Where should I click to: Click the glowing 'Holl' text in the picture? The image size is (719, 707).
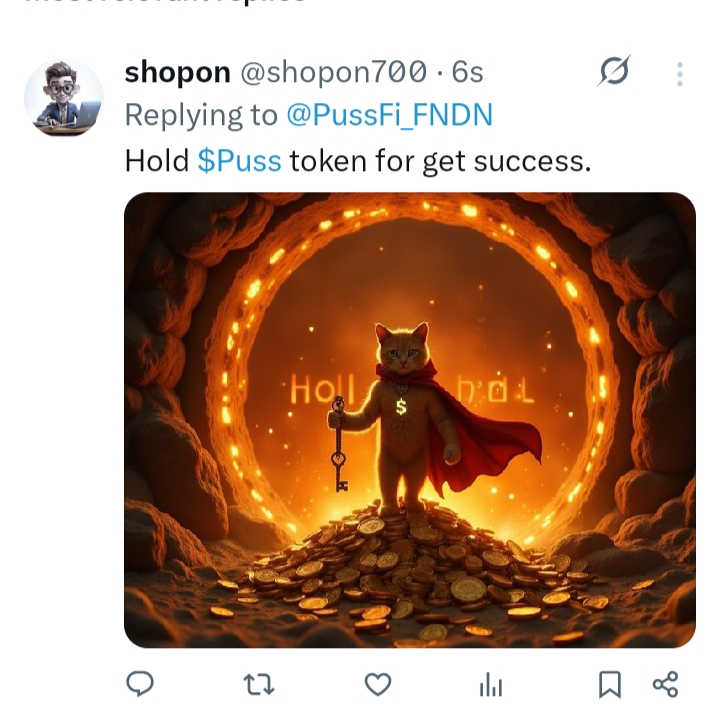pos(323,390)
